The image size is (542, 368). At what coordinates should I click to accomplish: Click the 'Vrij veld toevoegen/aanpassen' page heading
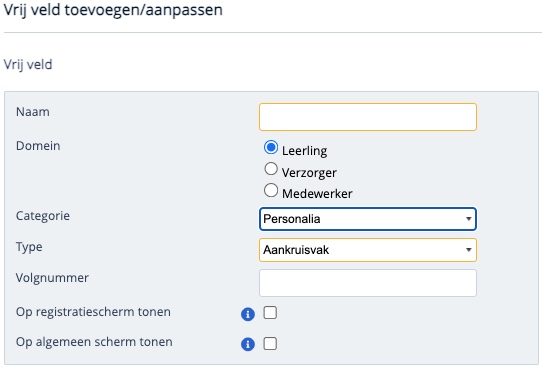click(113, 10)
